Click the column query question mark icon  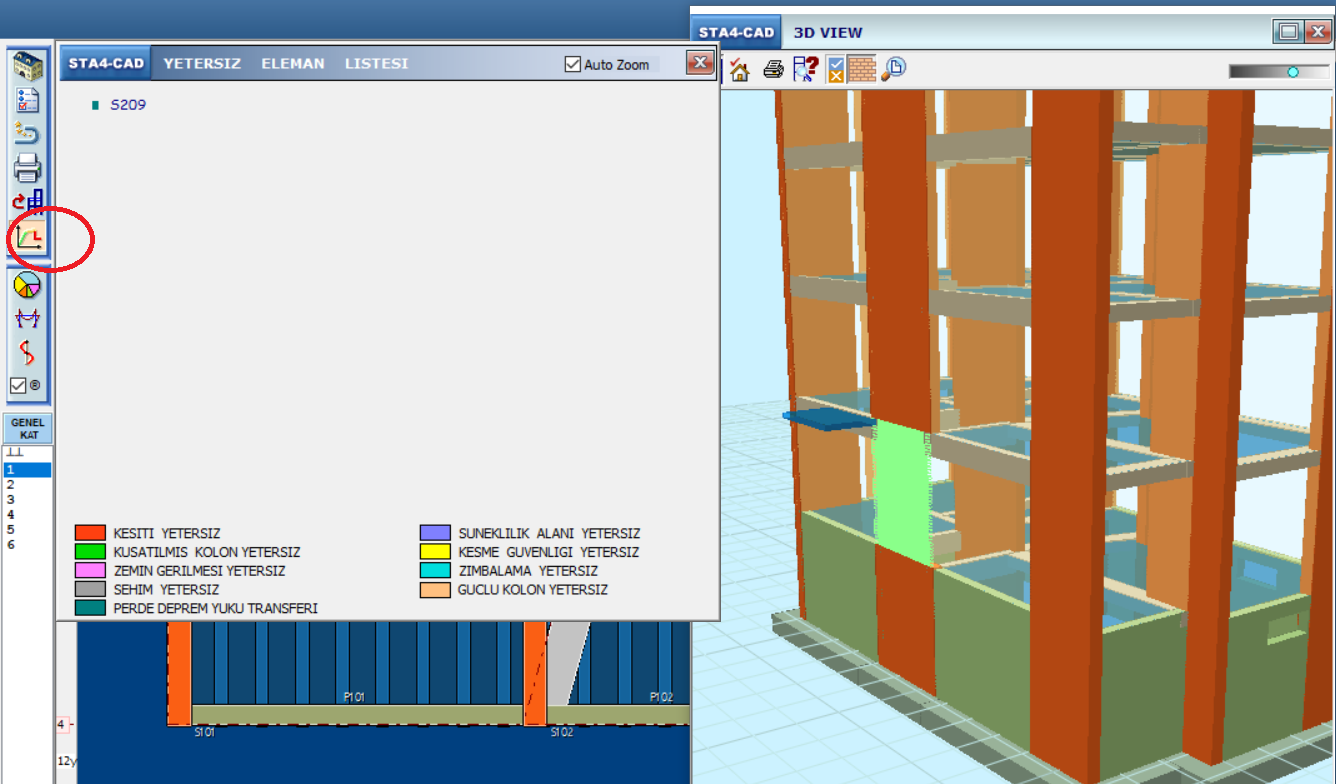[x=804, y=69]
